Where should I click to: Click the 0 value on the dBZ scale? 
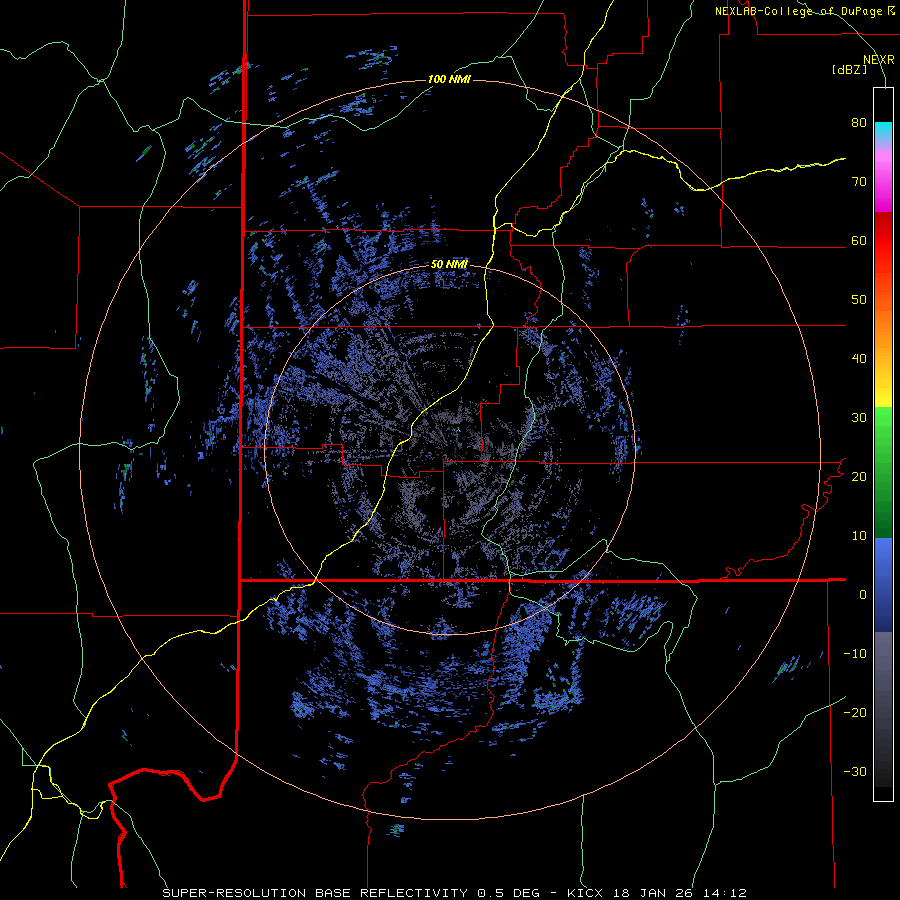click(x=863, y=595)
